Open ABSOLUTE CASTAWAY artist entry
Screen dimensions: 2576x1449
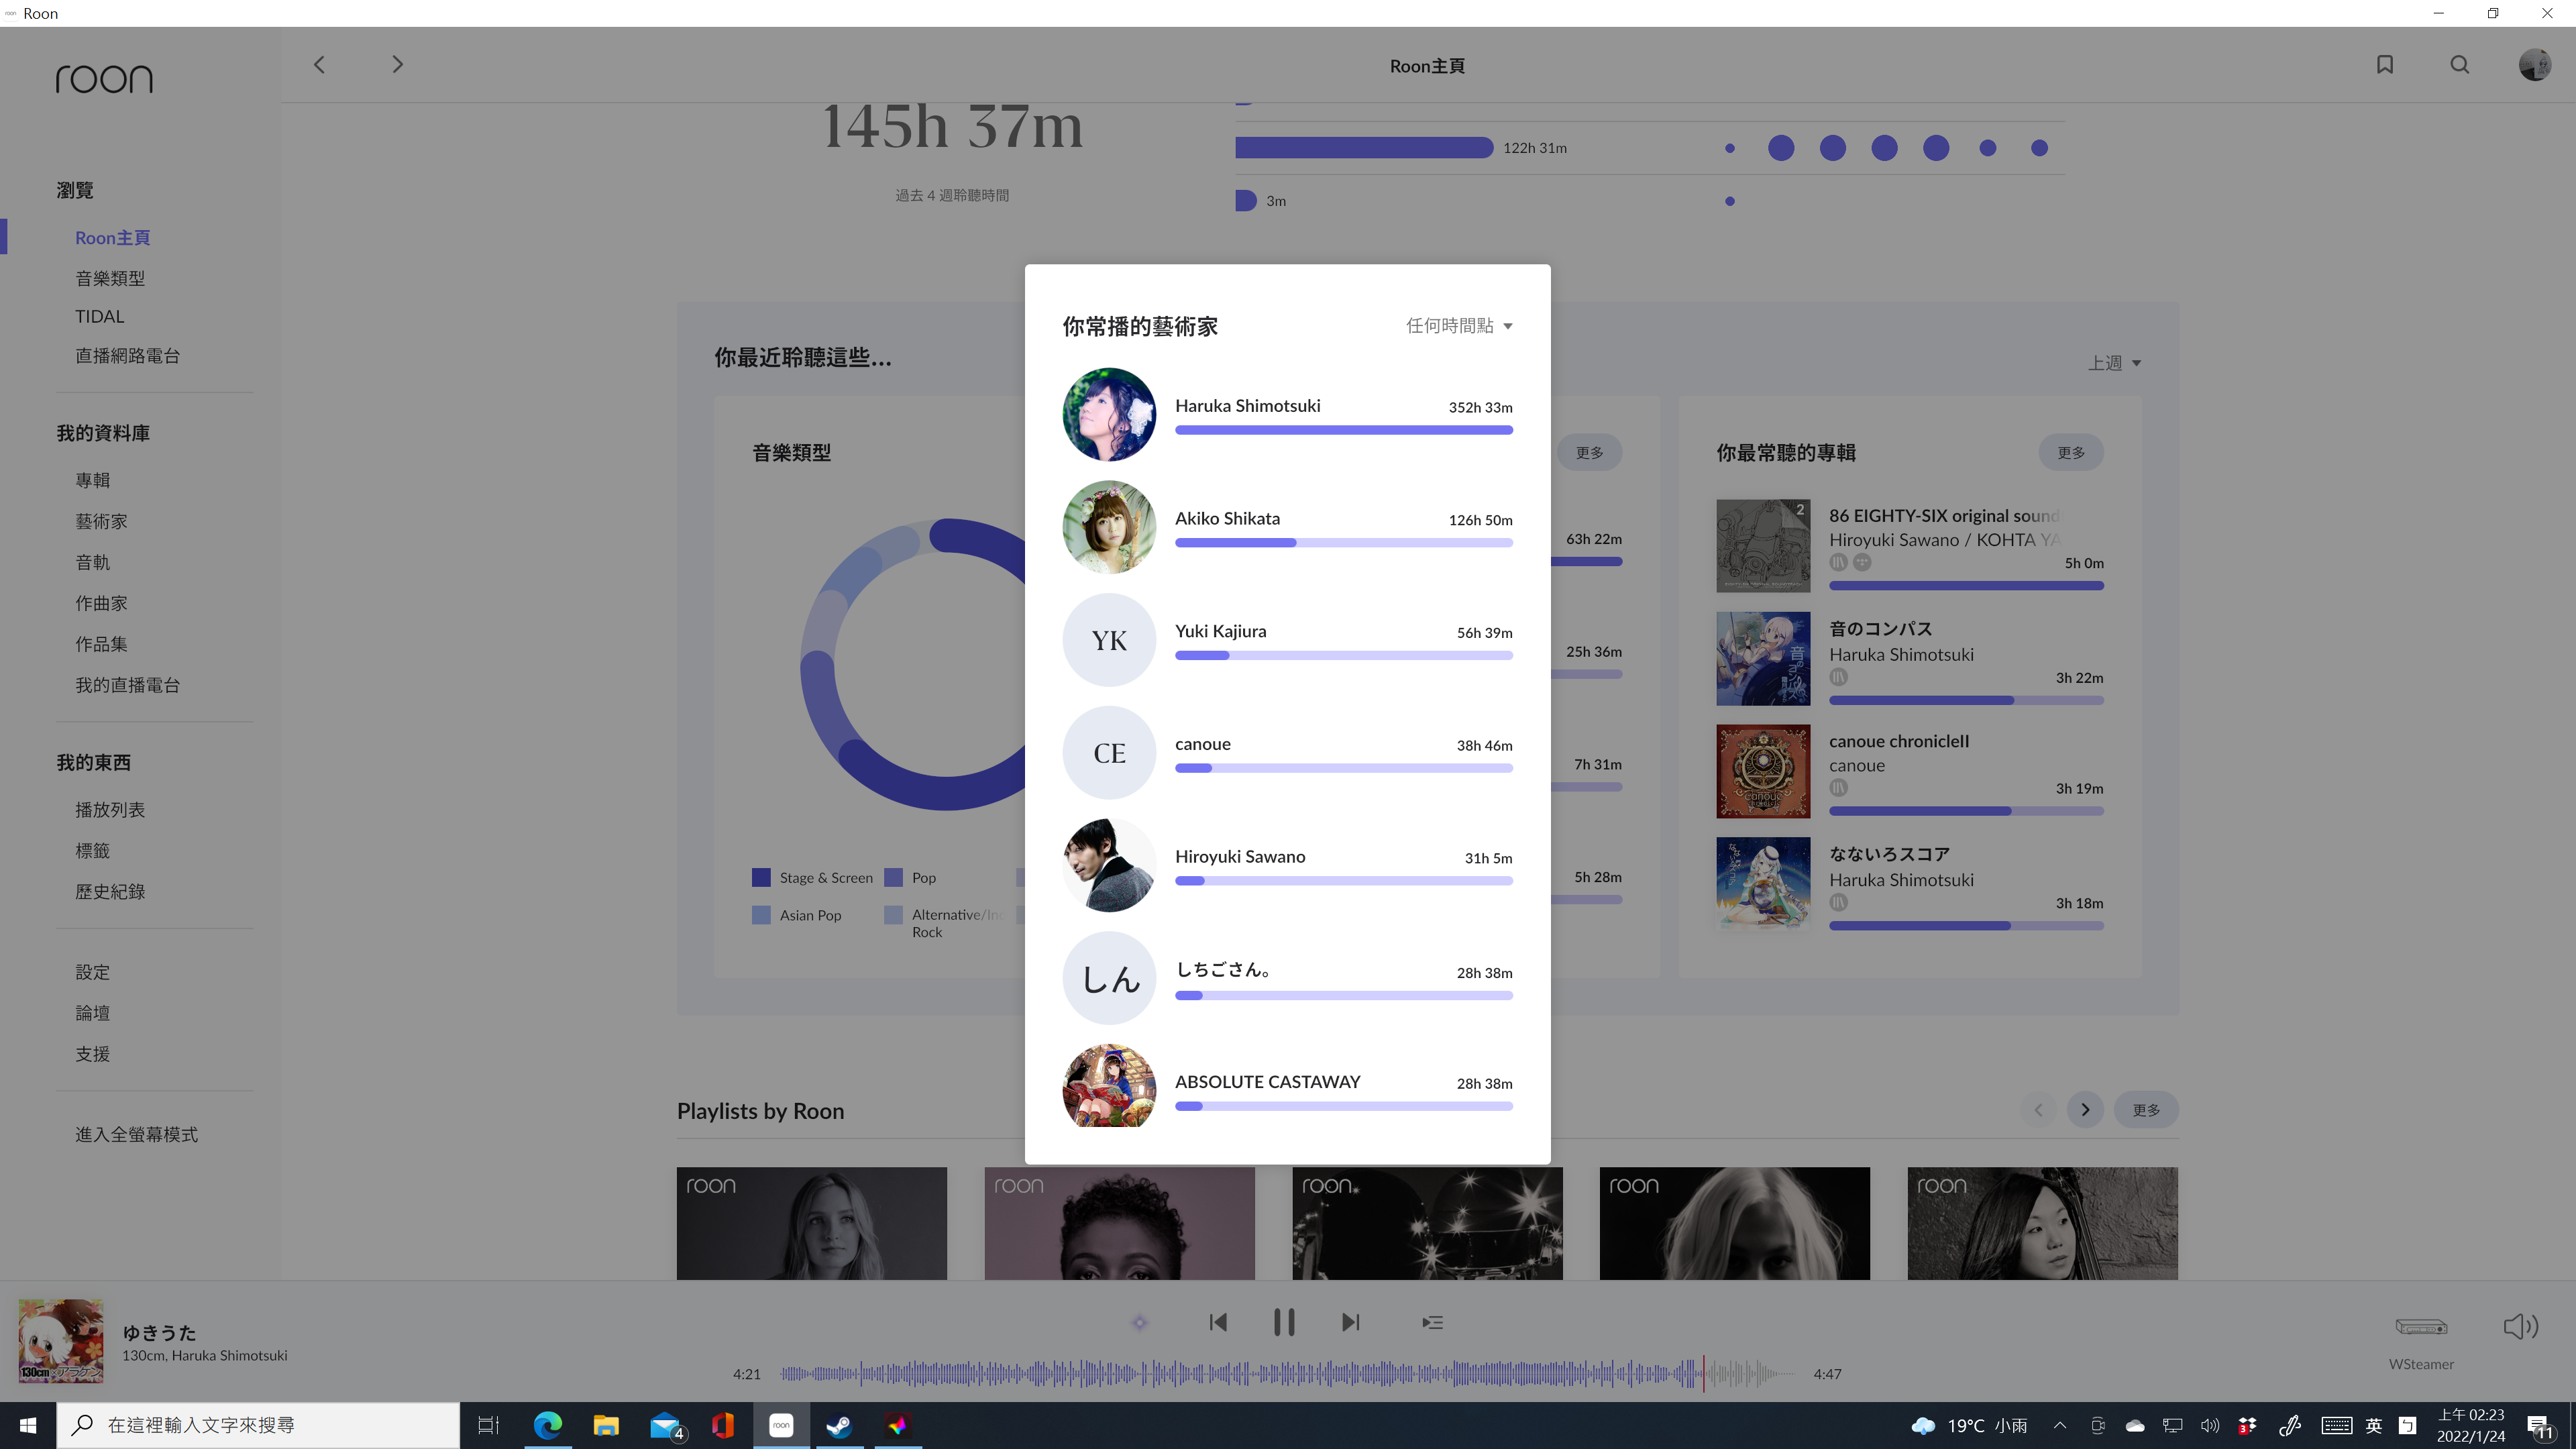point(1287,1086)
